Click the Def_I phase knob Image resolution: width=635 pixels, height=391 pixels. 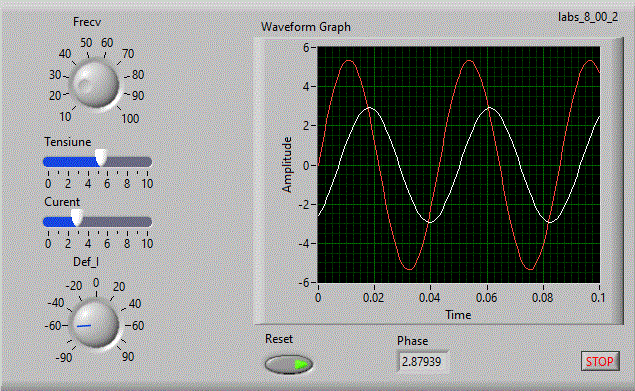[x=95, y=324]
